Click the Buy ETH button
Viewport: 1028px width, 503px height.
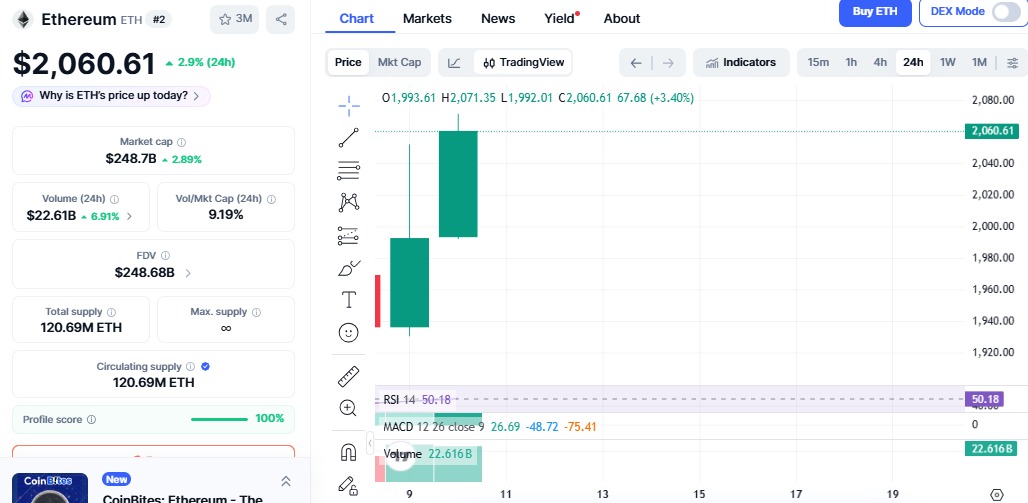pos(875,12)
